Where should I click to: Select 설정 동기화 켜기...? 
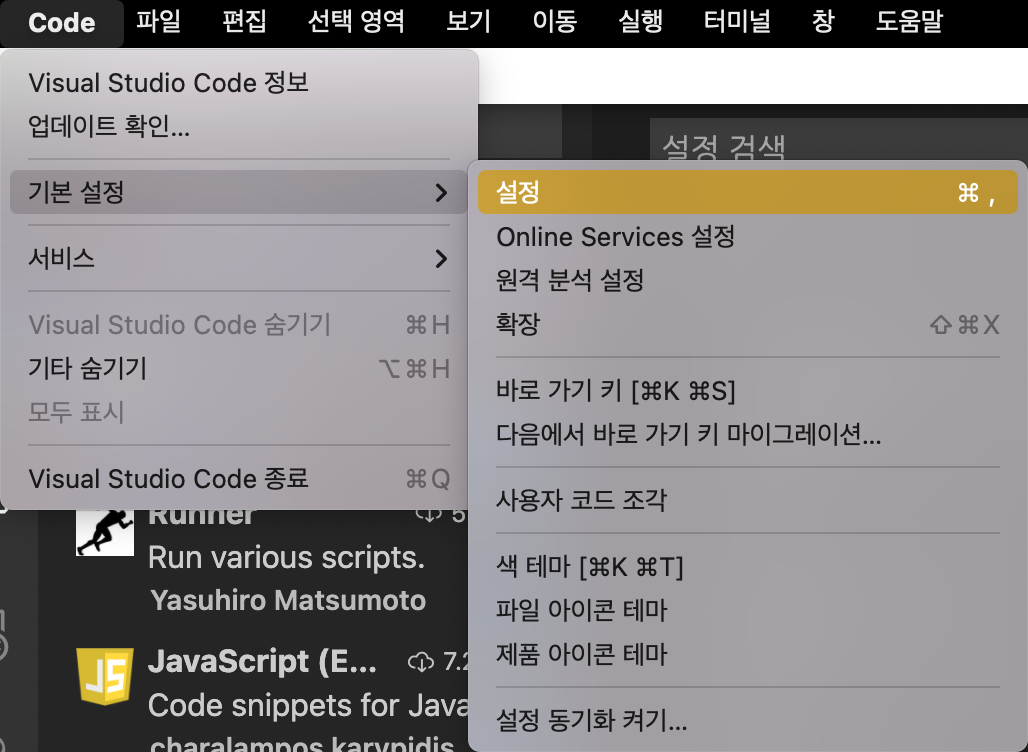pyautogui.click(x=747, y=721)
